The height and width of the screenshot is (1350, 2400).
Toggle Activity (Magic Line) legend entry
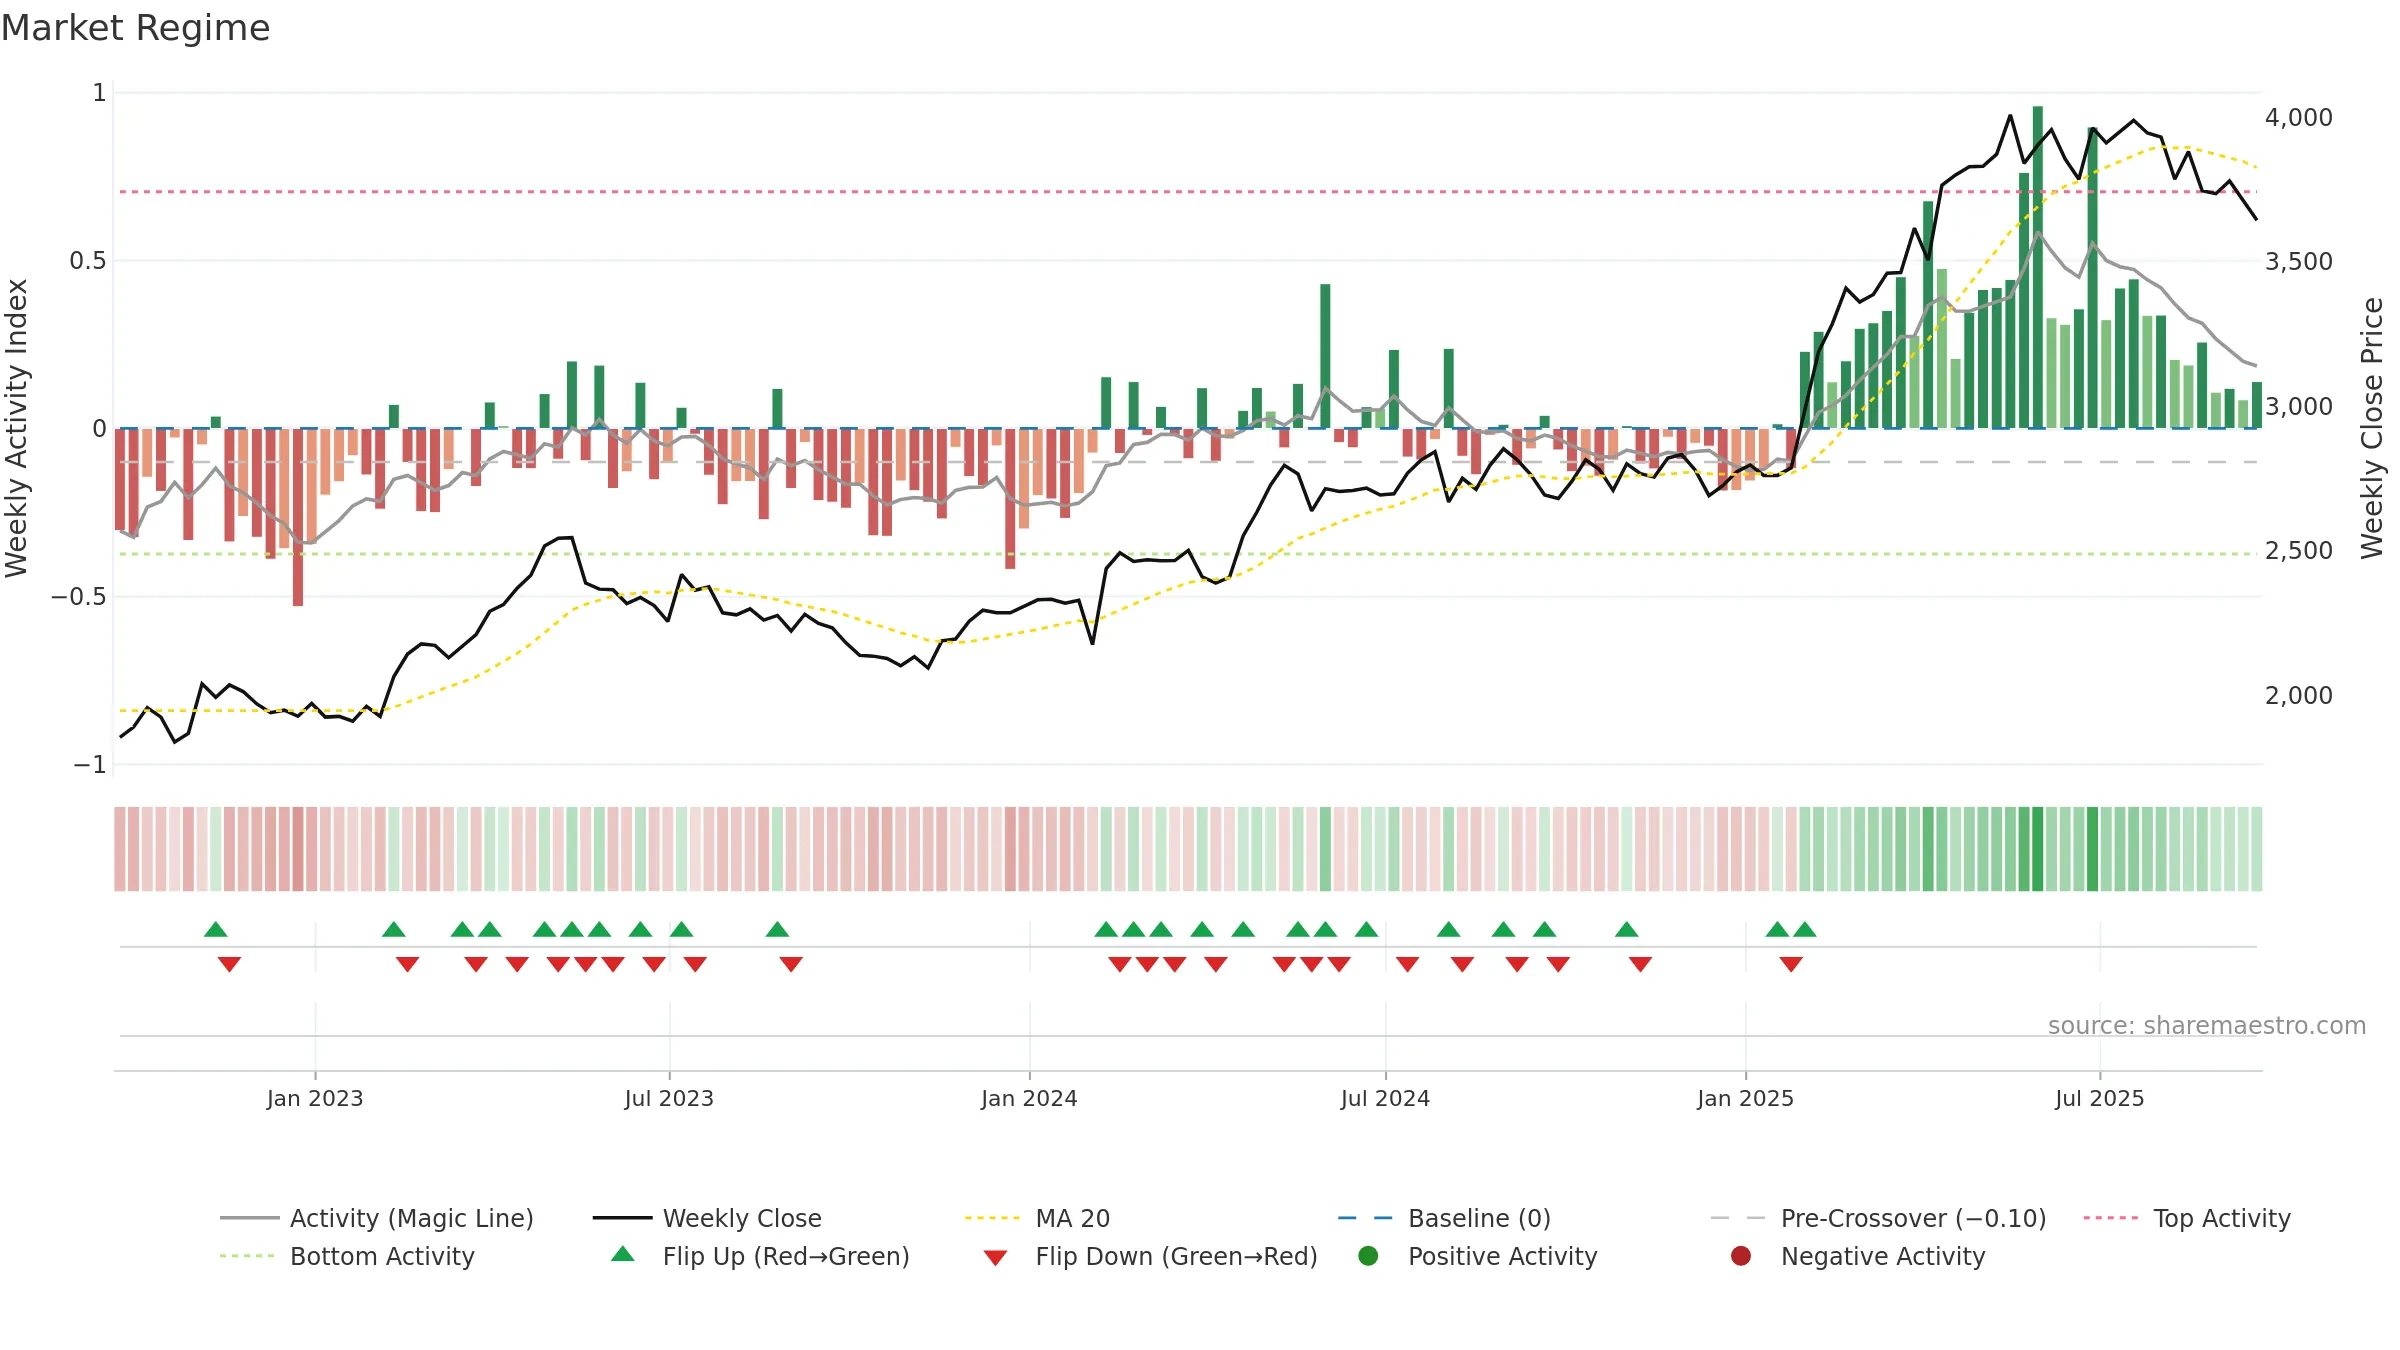coord(377,1218)
